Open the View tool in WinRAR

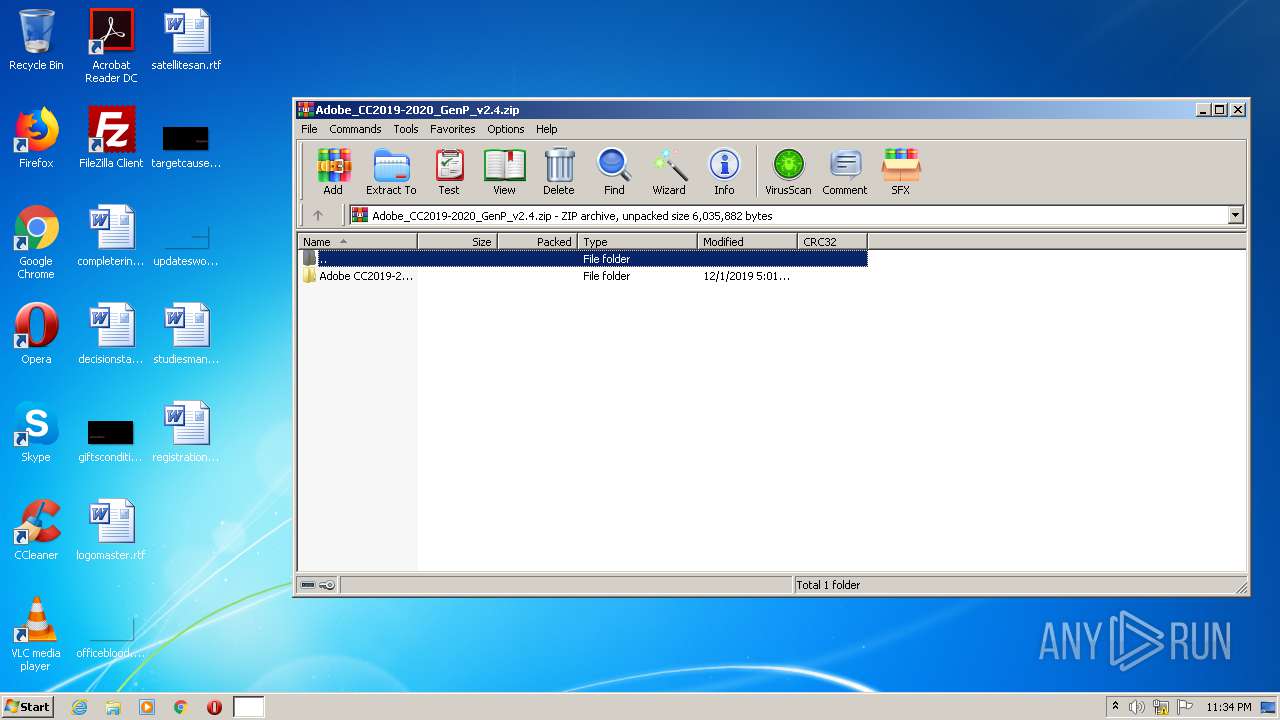click(504, 172)
